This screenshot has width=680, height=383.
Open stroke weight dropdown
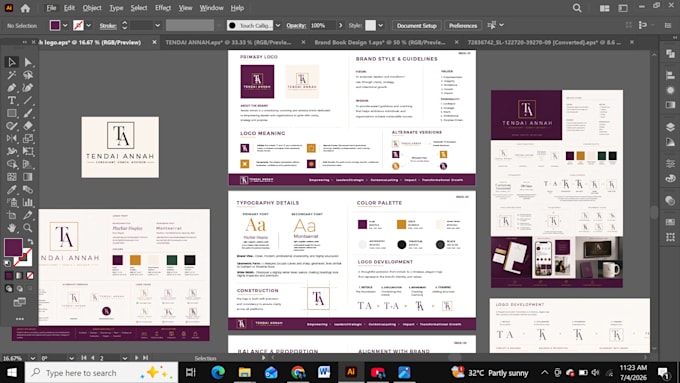tap(158, 26)
